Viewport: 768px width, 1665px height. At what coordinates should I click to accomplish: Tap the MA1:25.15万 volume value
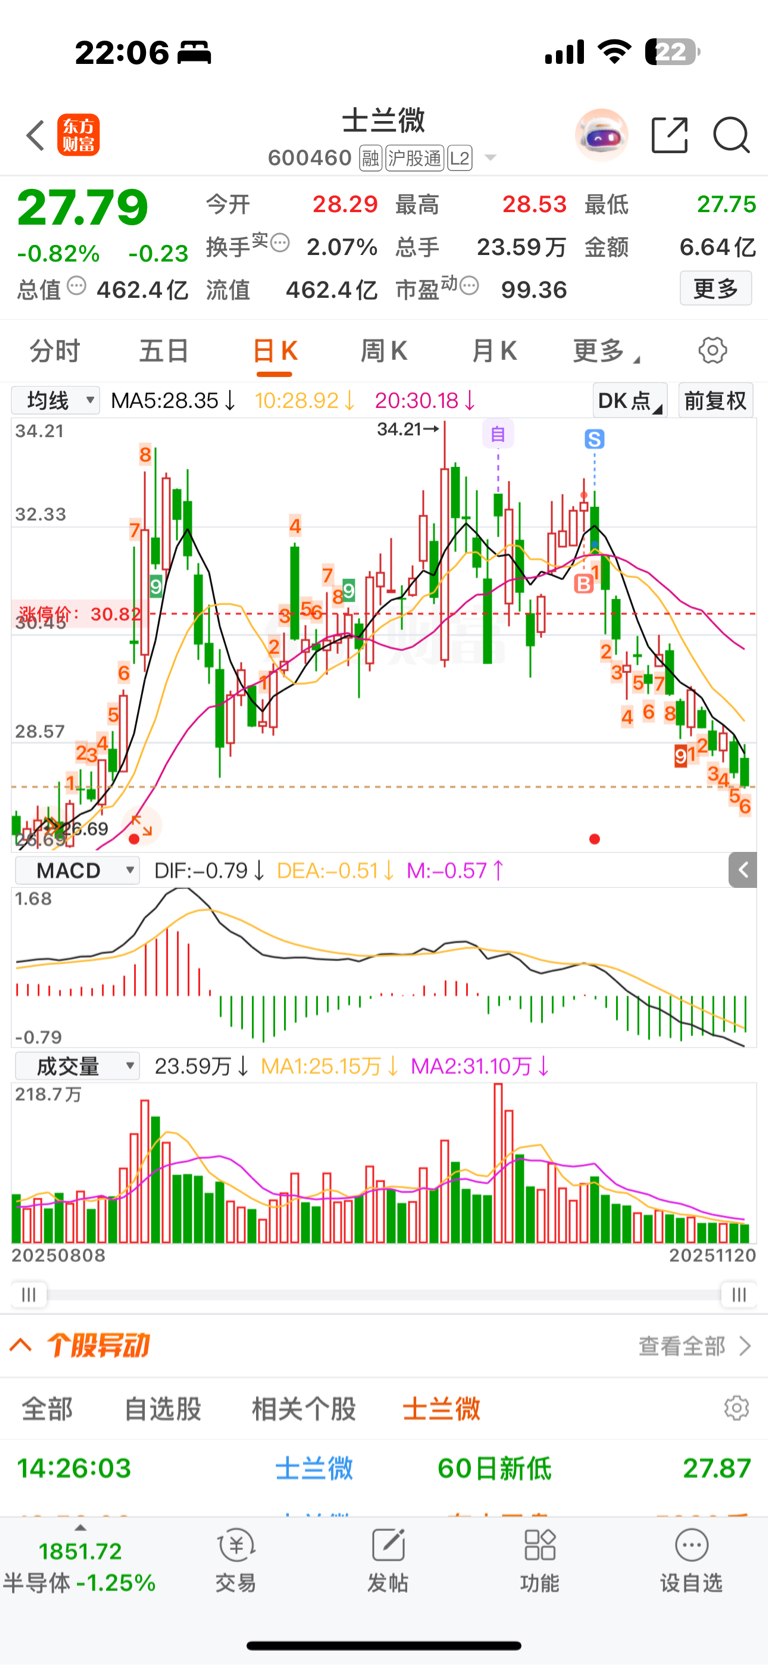[330, 1066]
